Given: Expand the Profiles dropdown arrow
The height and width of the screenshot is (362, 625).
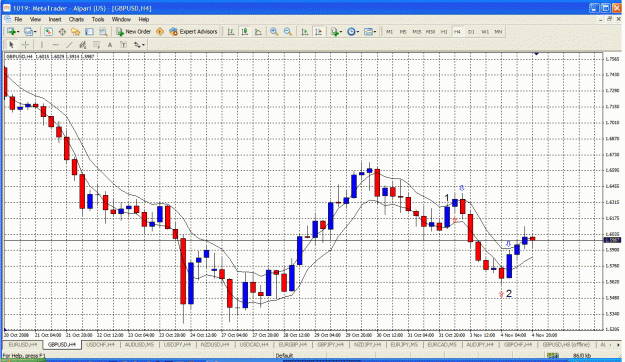Looking at the screenshot, I should (x=35, y=32).
